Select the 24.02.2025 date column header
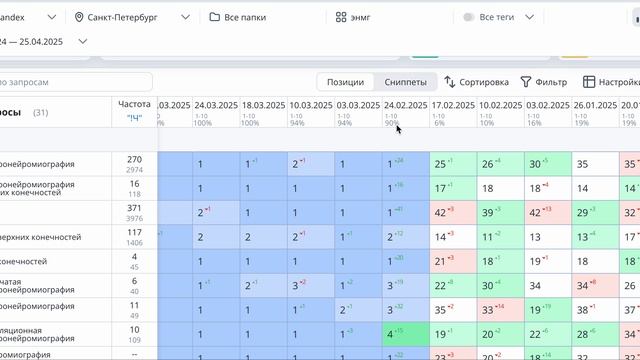Viewport: 640px width, 360px height. click(405, 105)
